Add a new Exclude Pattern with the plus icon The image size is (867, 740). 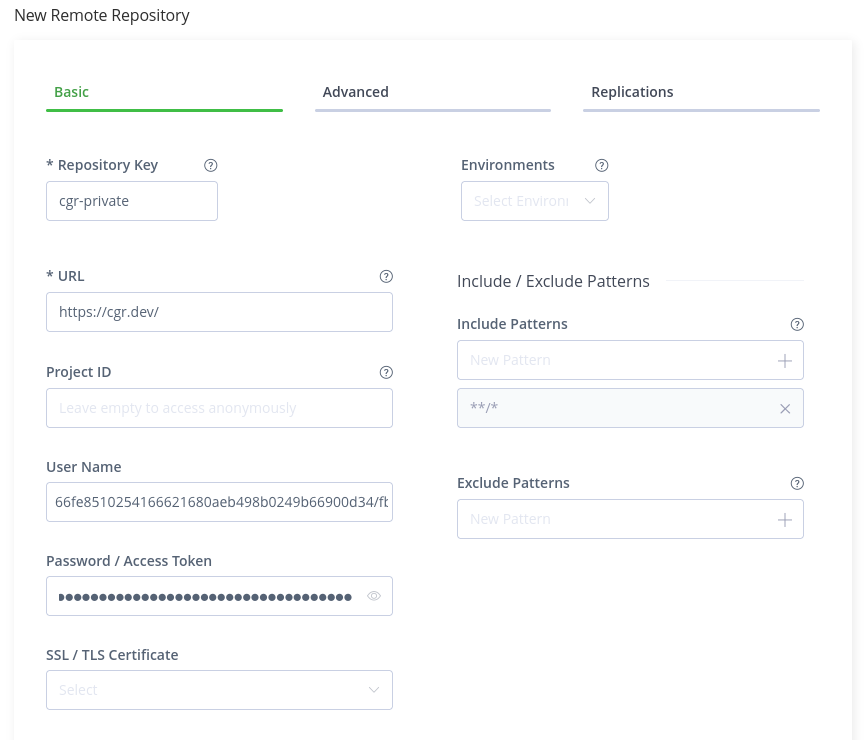[785, 519]
